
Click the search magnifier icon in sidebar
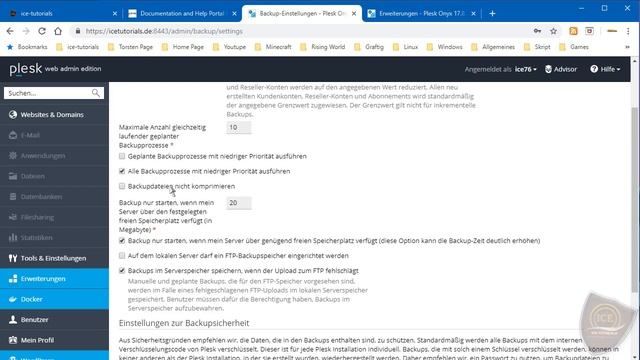[x=96, y=93]
